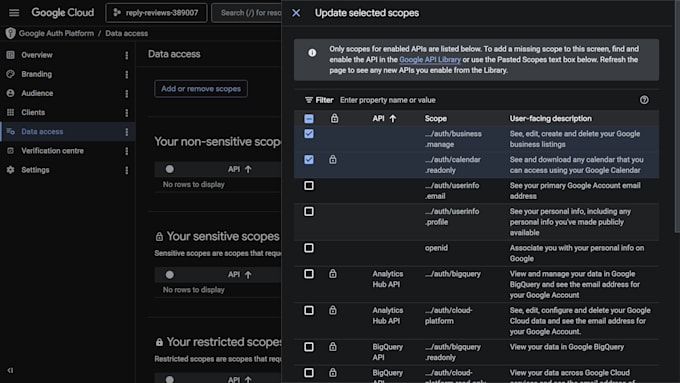Viewport: 680px width, 383px height.
Task: Check the auth/userinfo.profile scope checkbox
Action: click(309, 211)
